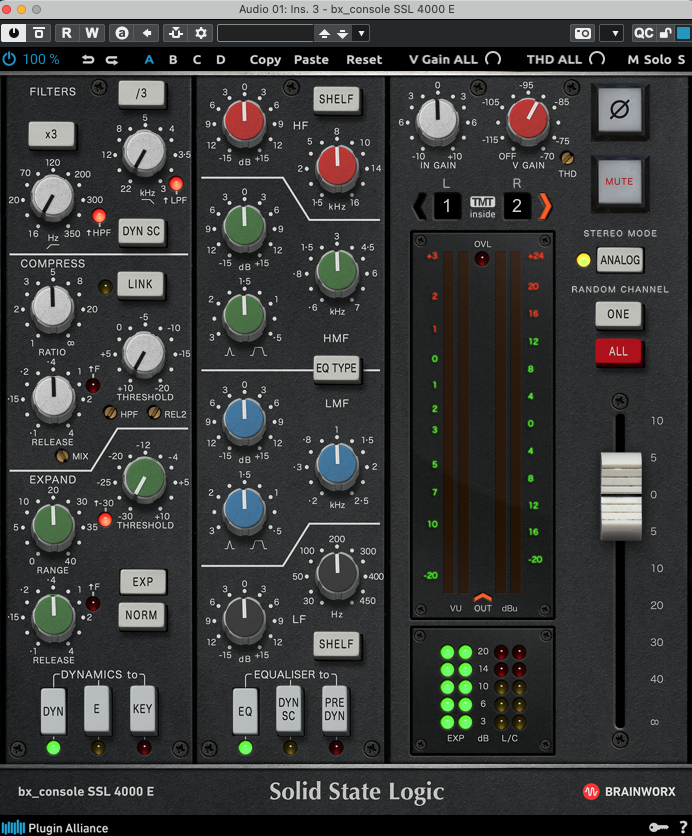Click Paste in the toolbar
The width and height of the screenshot is (692, 836).
(311, 60)
